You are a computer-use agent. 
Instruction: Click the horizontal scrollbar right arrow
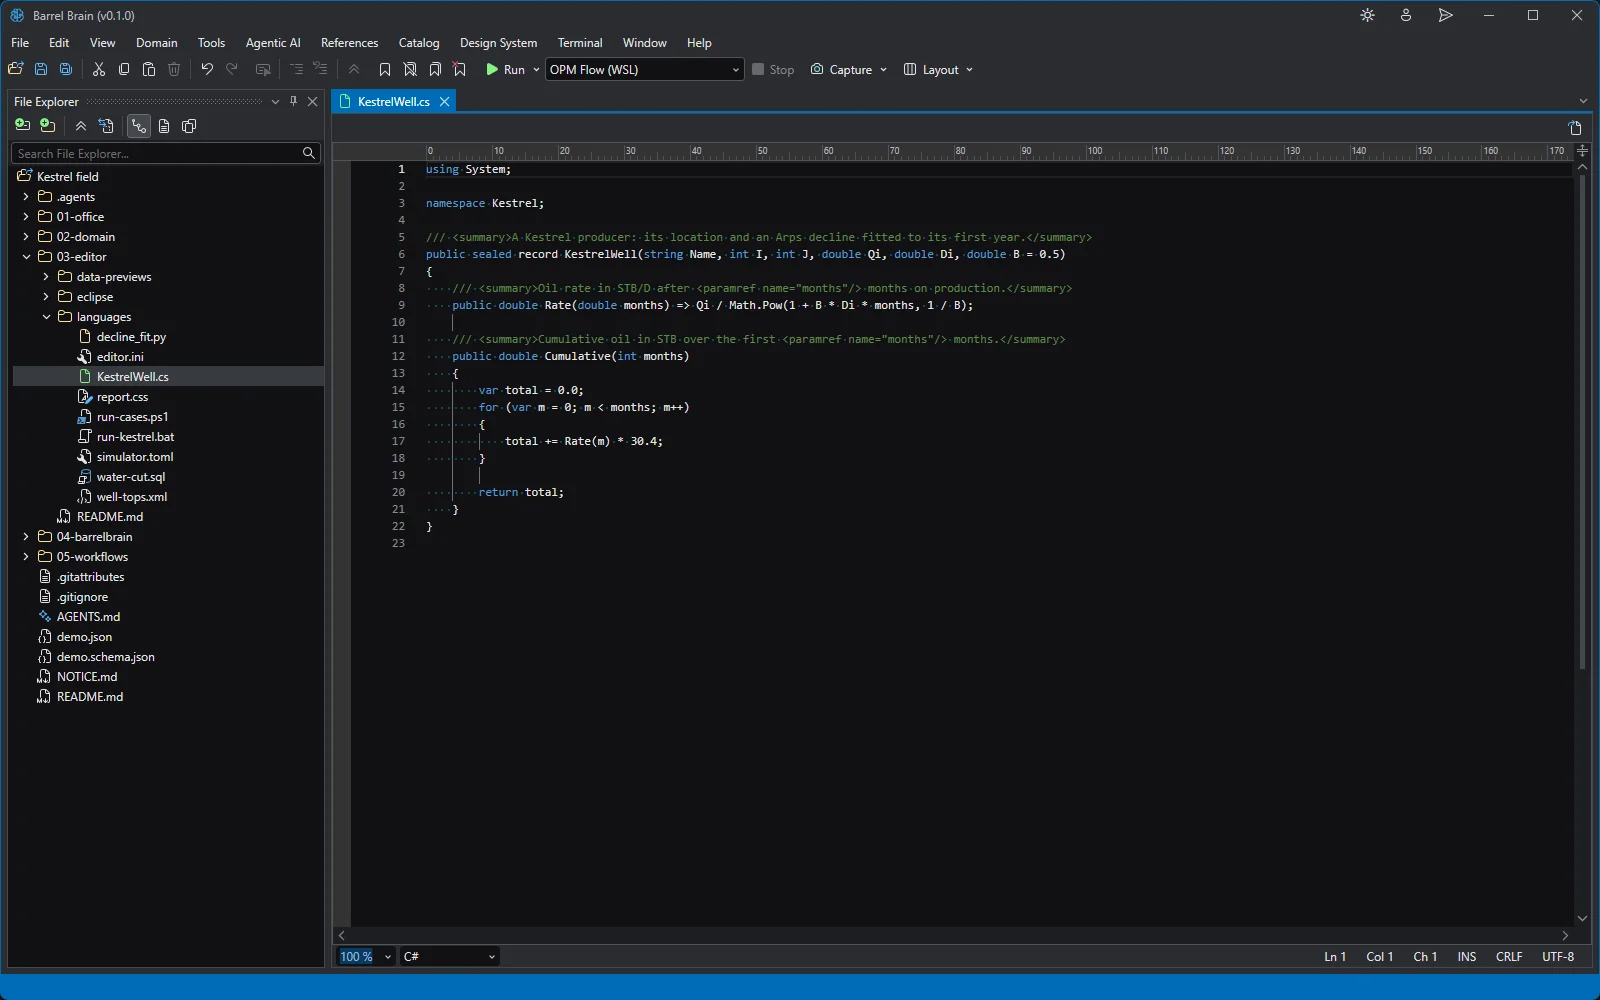[x=1566, y=935]
